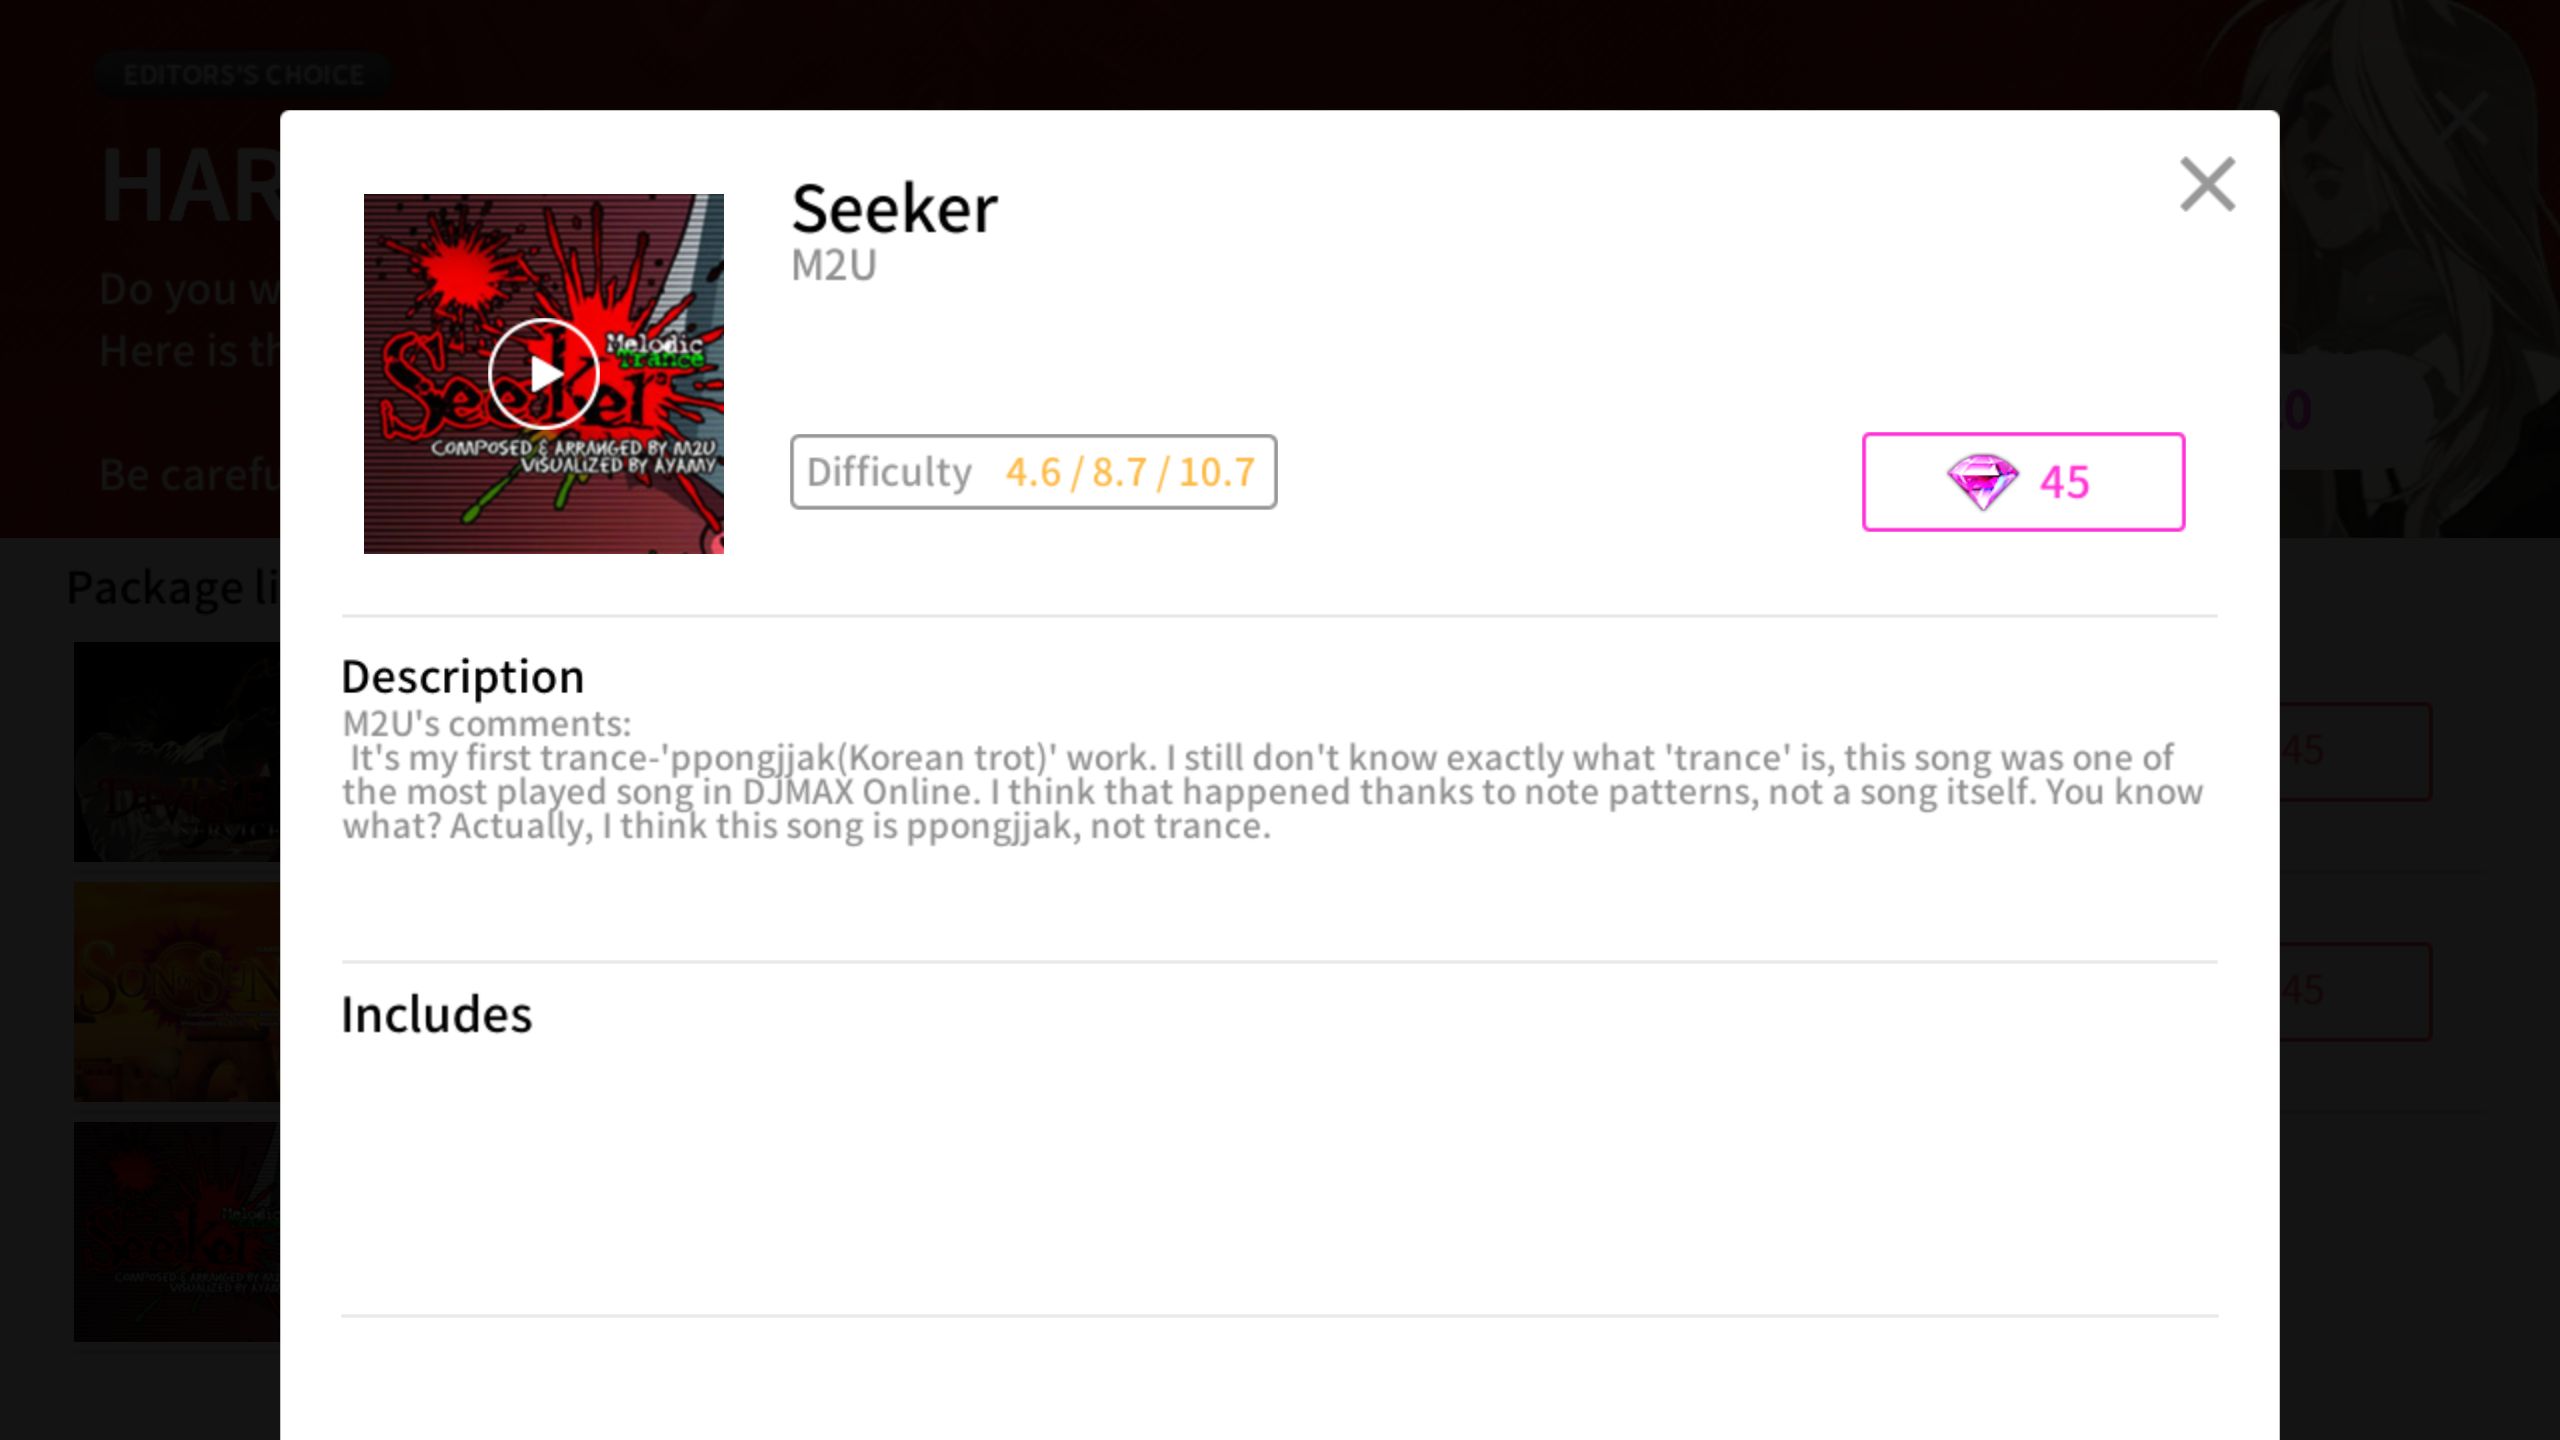
Task: Click the dimmed Editor's Choice badge
Action: tap(243, 75)
